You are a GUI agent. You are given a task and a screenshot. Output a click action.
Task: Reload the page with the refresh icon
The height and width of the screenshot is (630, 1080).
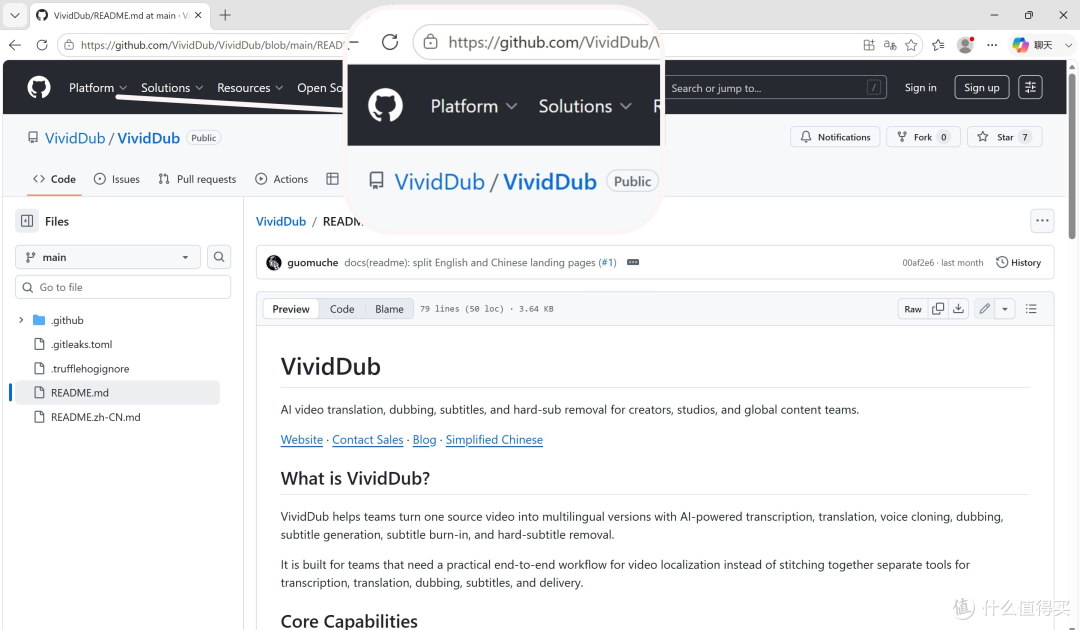[x=42, y=45]
